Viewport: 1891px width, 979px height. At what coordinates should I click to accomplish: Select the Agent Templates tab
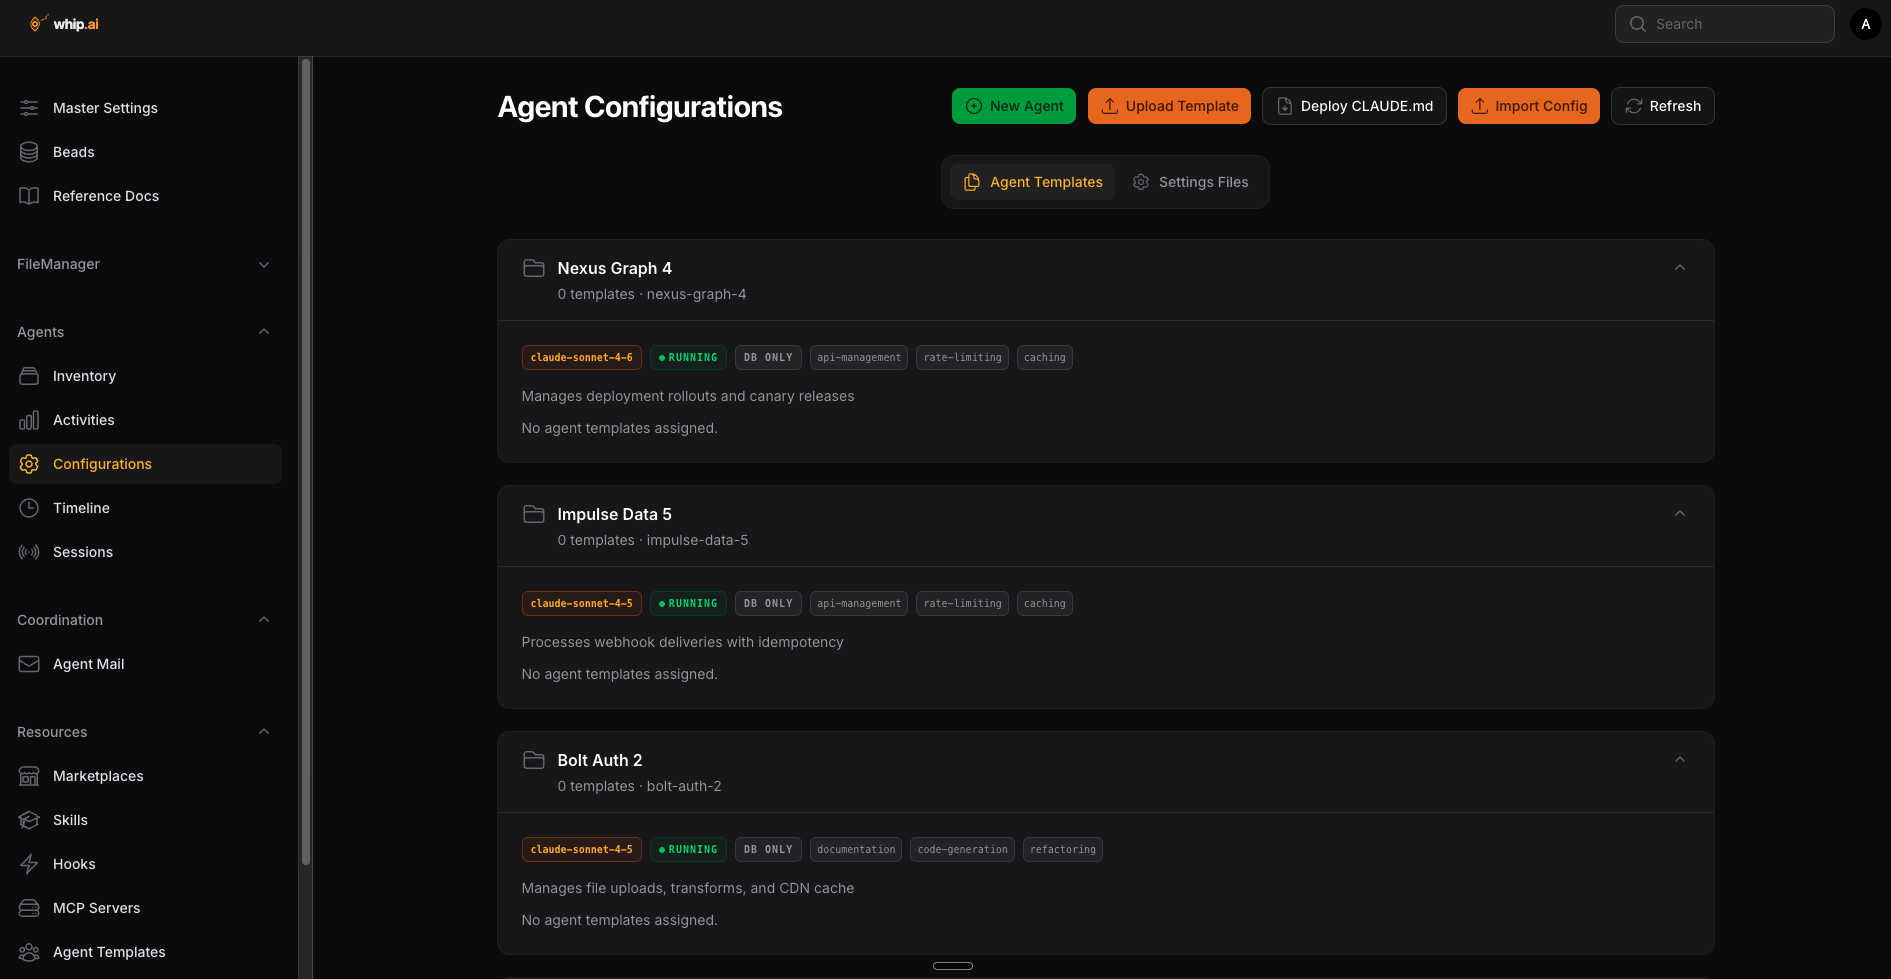click(1032, 181)
